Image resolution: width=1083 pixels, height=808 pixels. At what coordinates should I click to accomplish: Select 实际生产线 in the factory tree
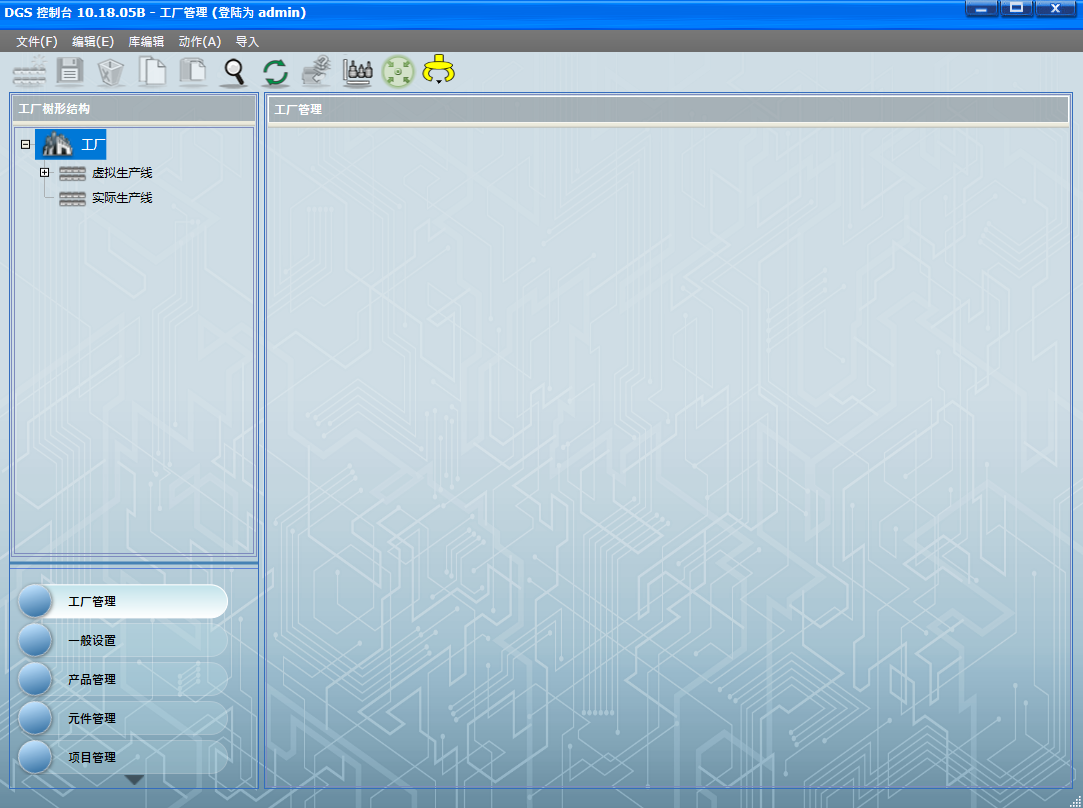tap(122, 198)
